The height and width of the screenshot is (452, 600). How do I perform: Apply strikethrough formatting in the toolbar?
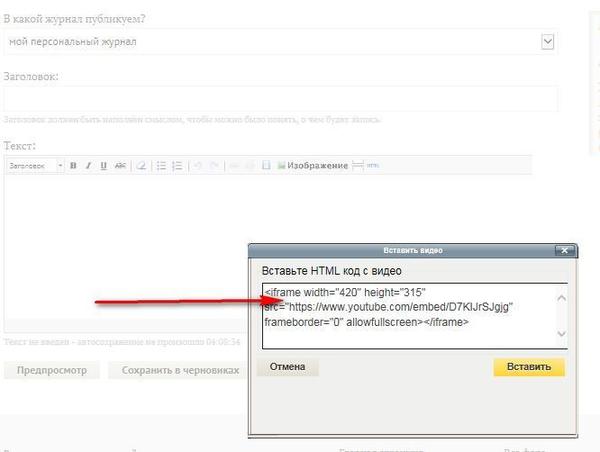point(120,165)
